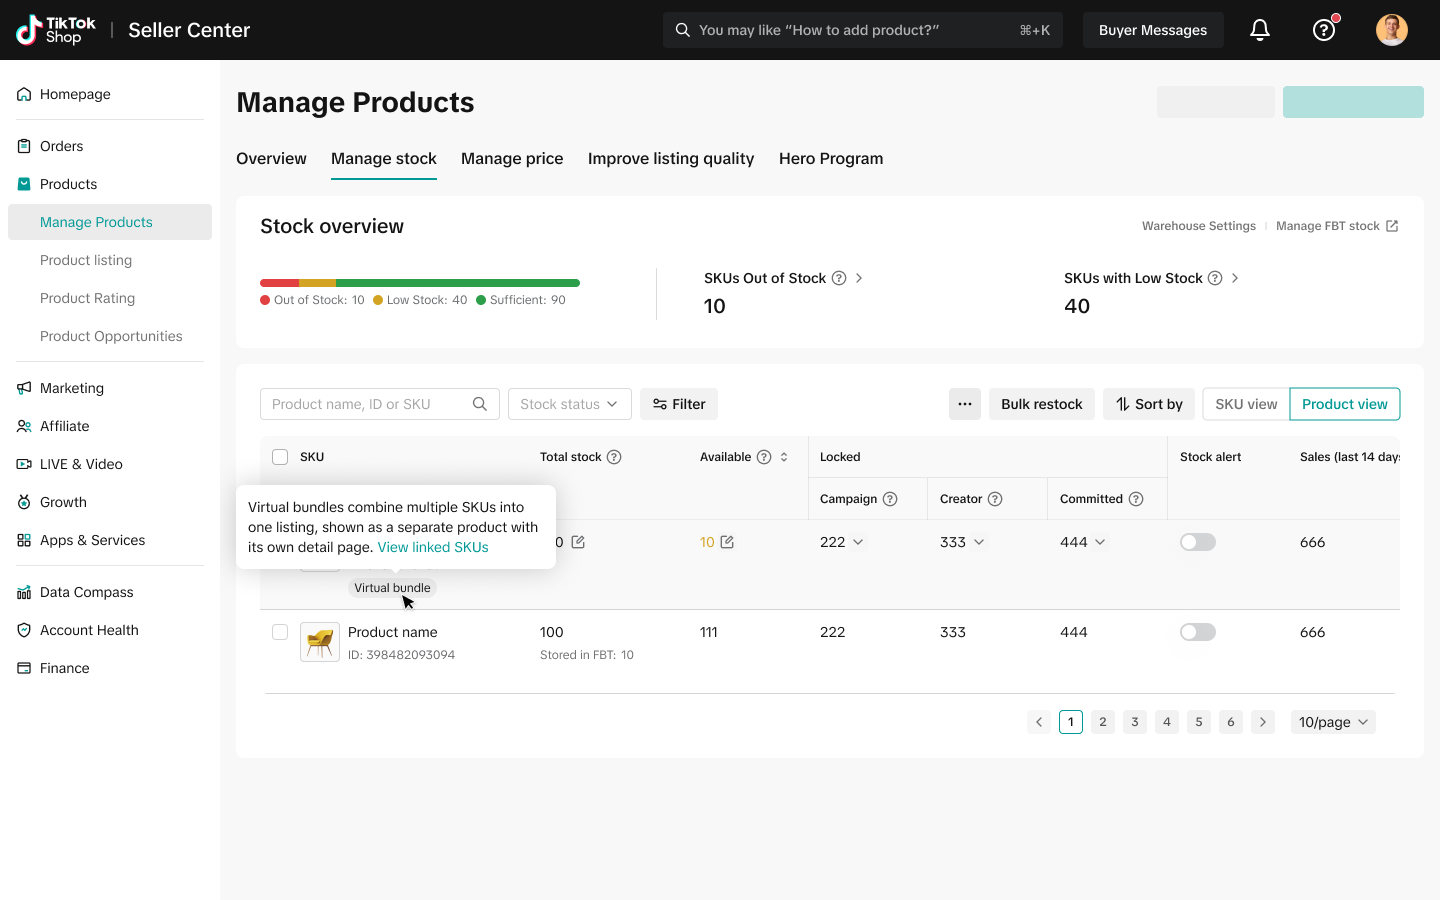Switch to the Manage price tab
This screenshot has width=1440, height=900.
(512, 159)
